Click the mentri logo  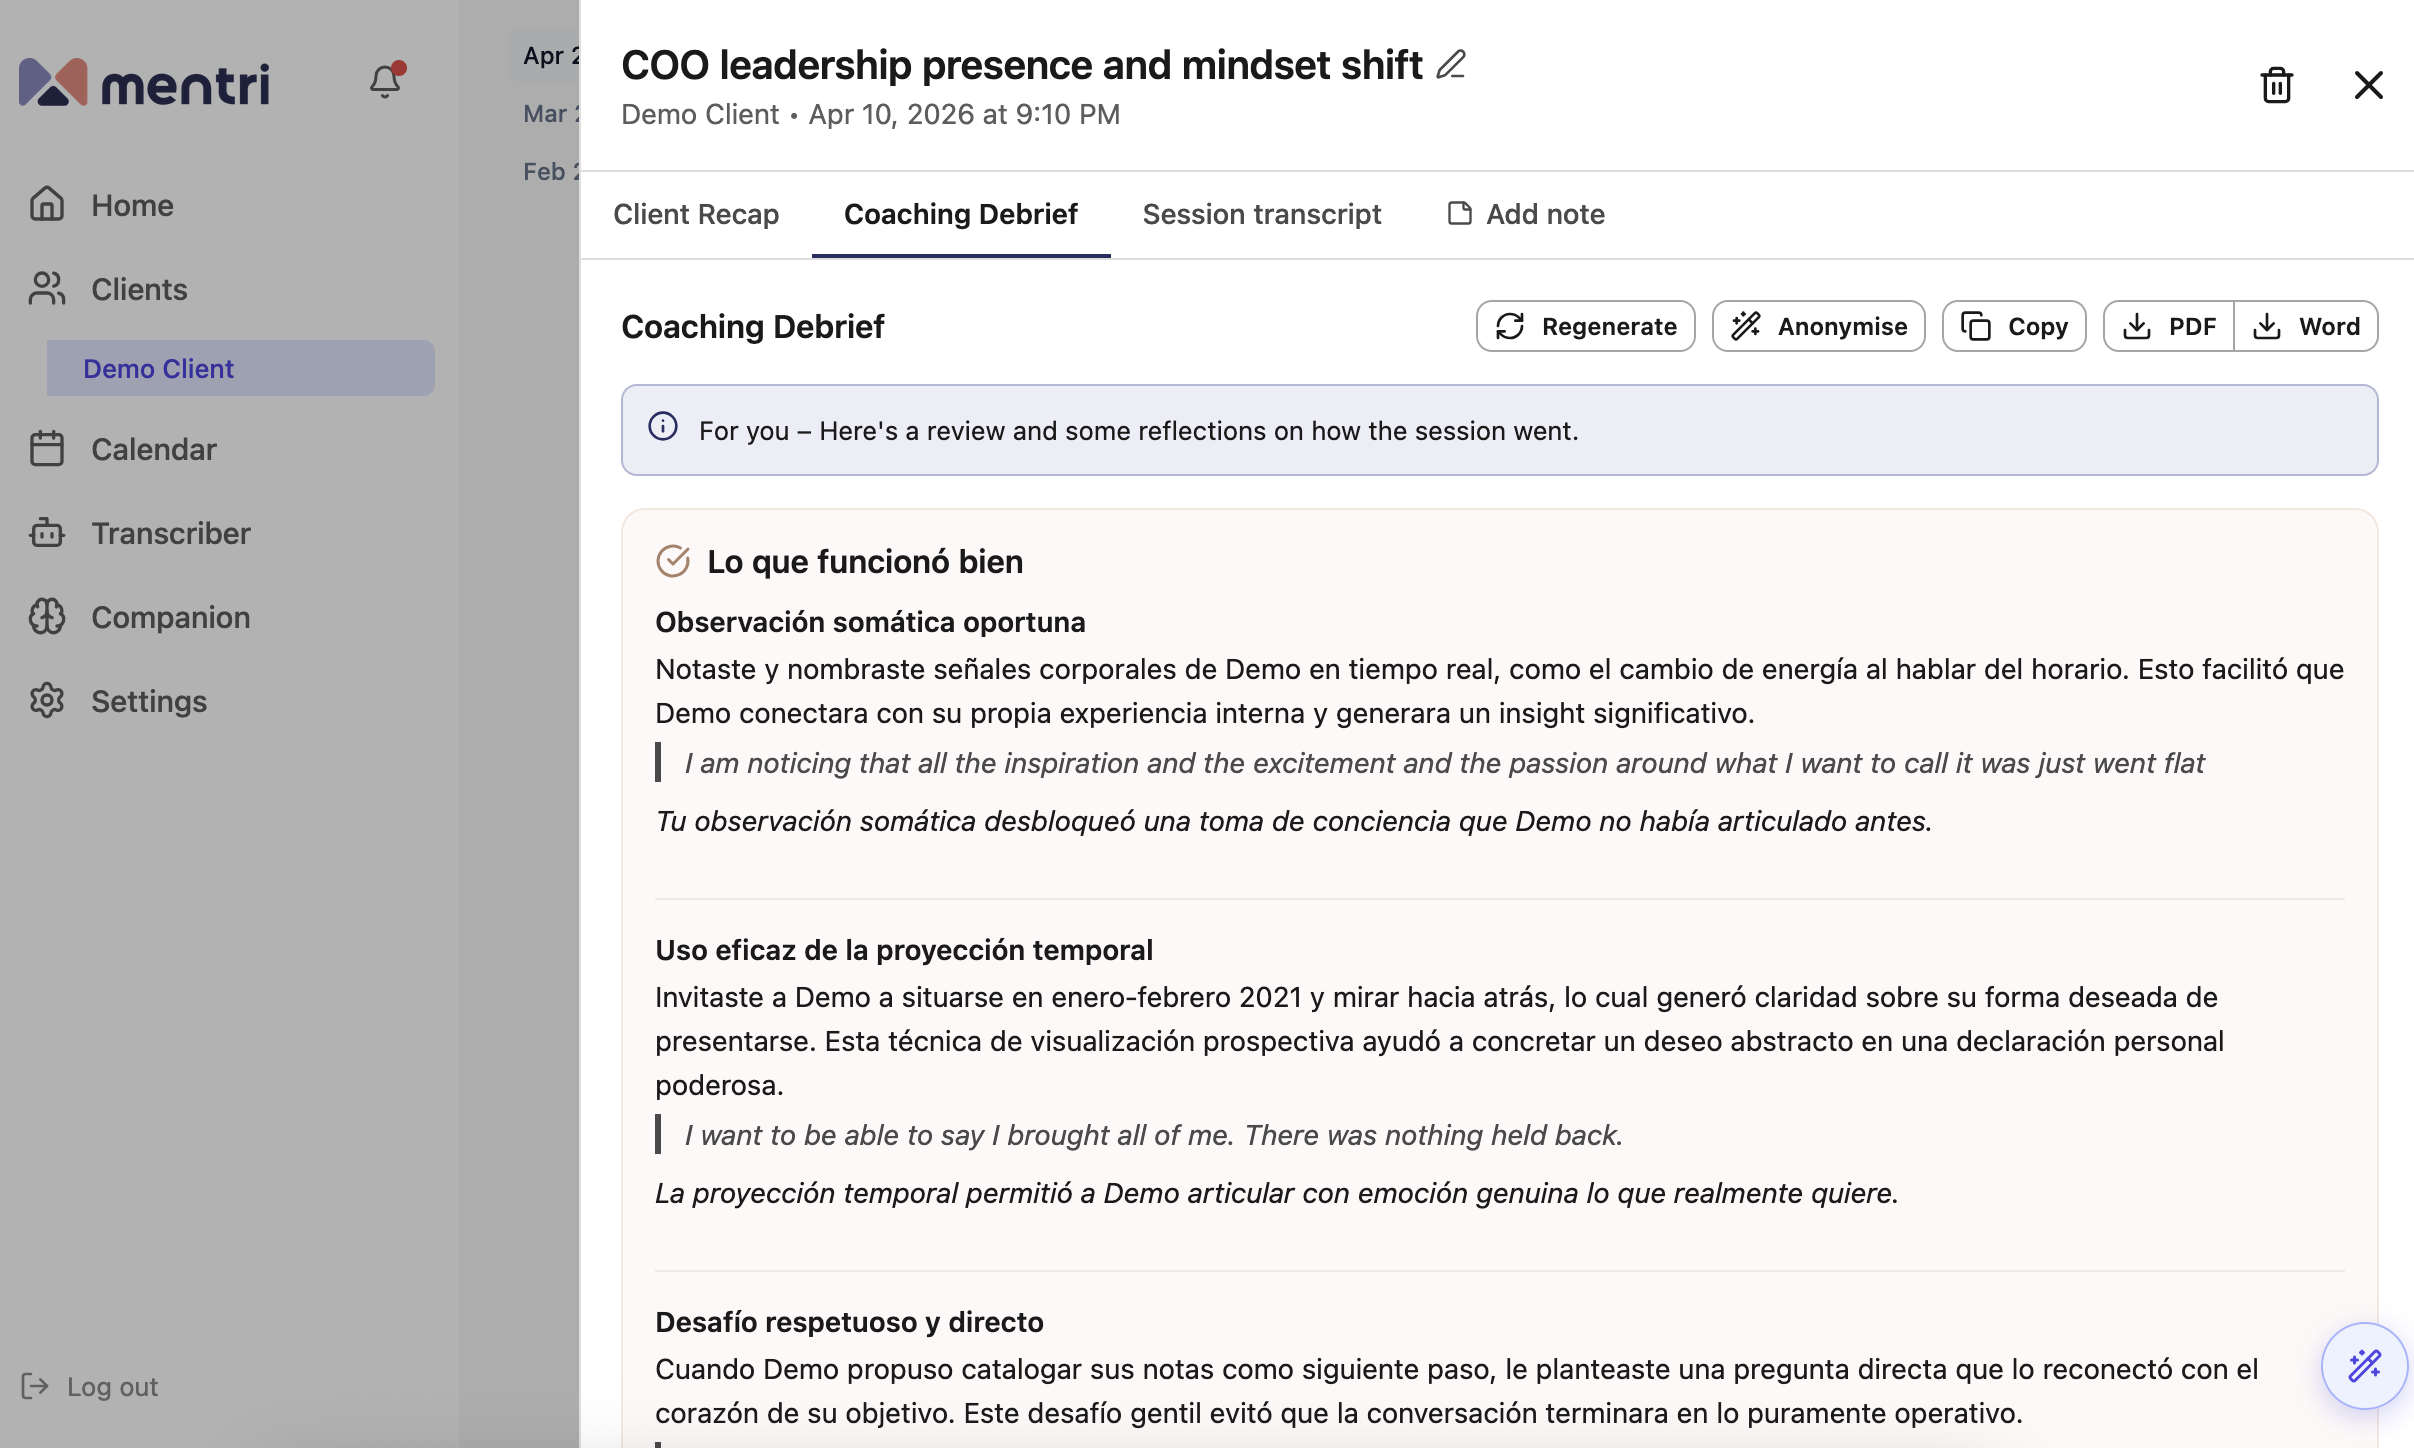[x=145, y=82]
